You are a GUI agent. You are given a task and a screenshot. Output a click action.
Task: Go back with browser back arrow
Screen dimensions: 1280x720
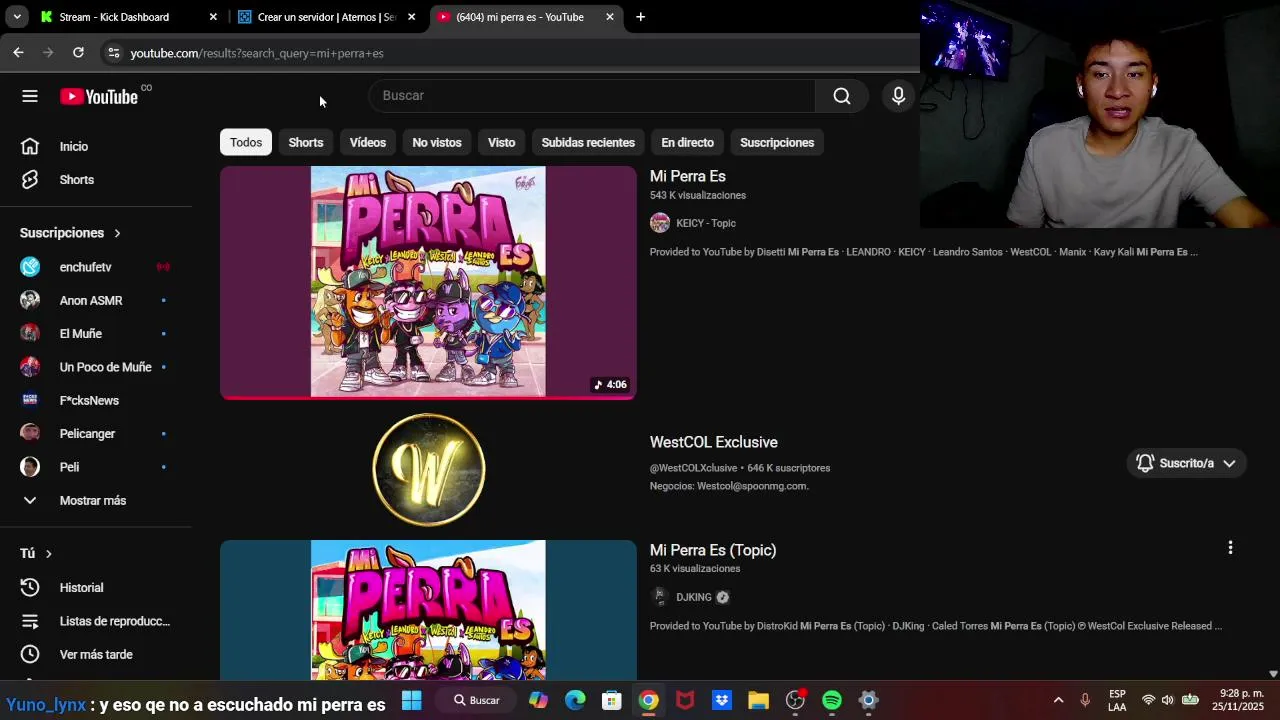click(x=18, y=53)
